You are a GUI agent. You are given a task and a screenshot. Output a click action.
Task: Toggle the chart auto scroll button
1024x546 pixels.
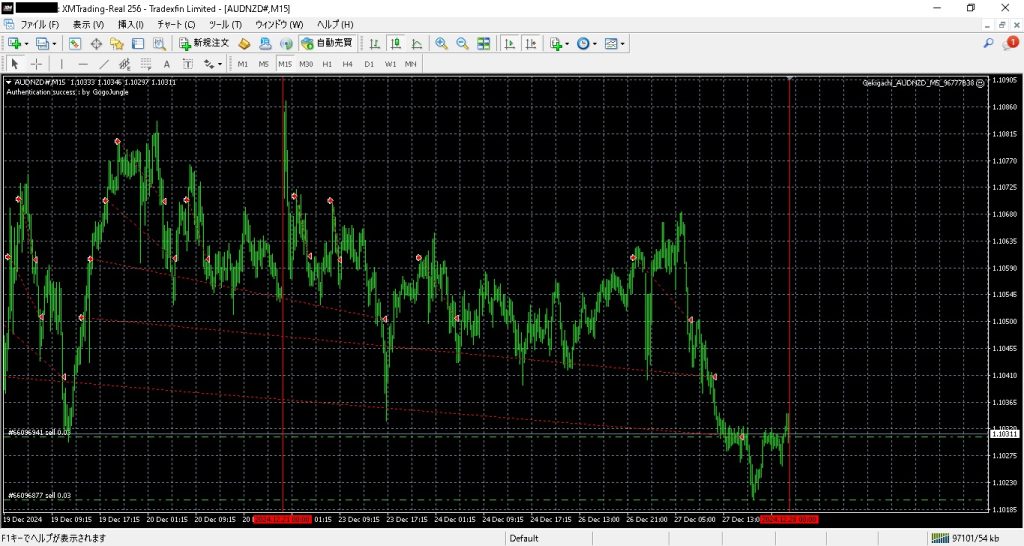509,43
